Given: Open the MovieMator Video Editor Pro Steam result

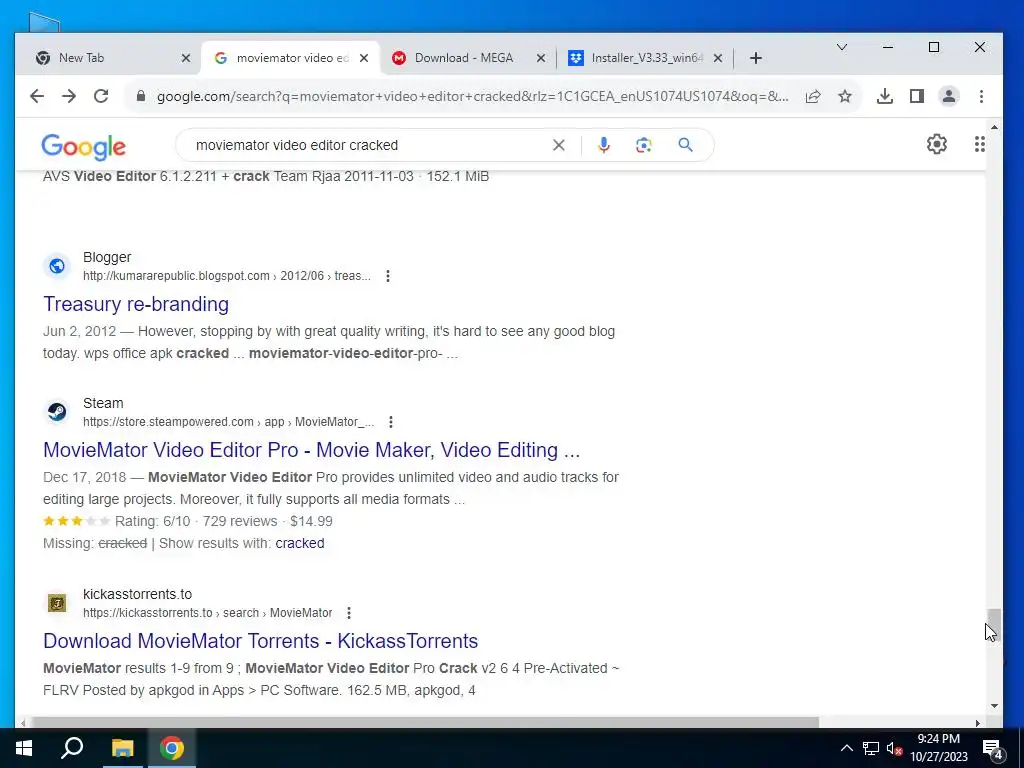Looking at the screenshot, I should [x=312, y=450].
